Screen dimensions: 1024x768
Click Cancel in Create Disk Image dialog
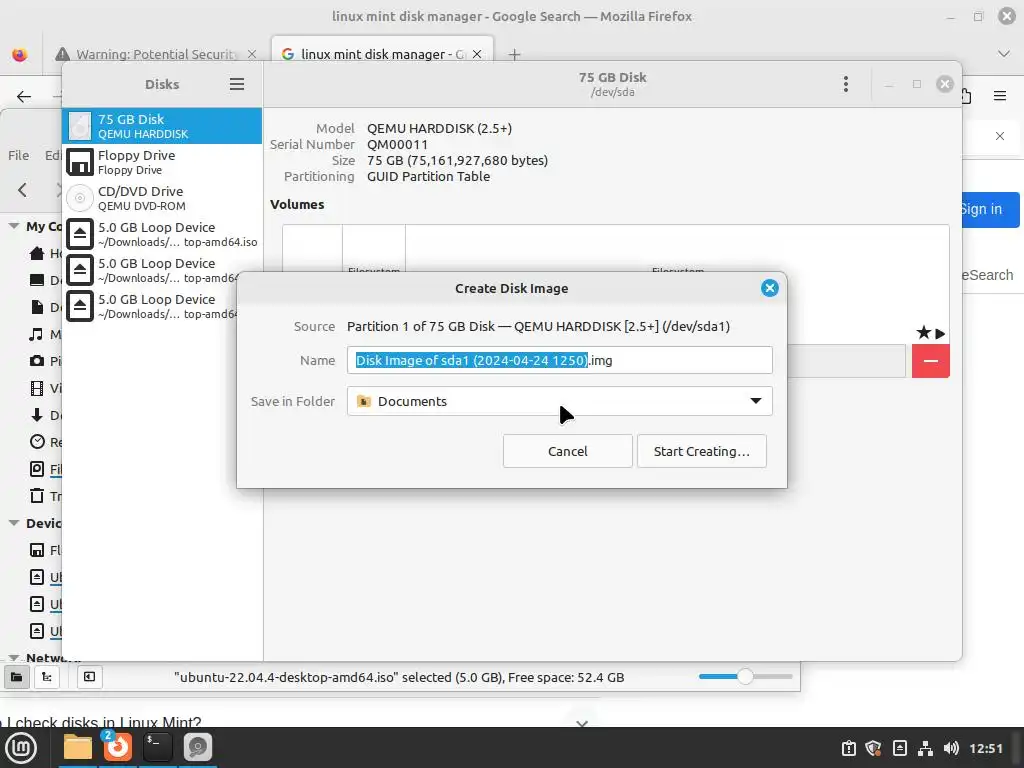[x=568, y=451]
